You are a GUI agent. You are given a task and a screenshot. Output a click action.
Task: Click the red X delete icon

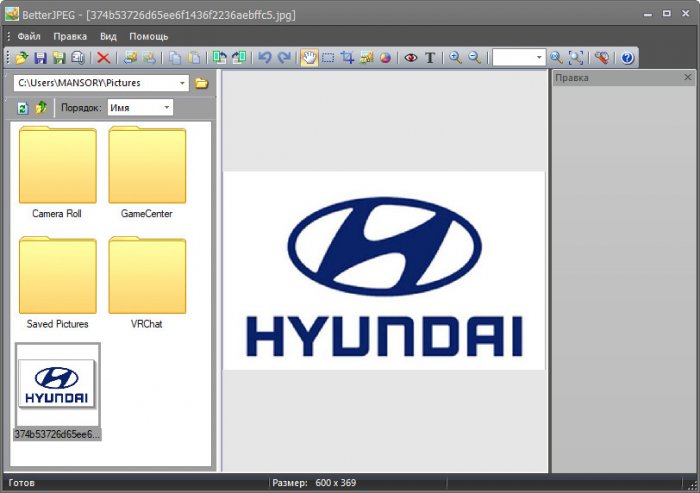(x=103, y=58)
